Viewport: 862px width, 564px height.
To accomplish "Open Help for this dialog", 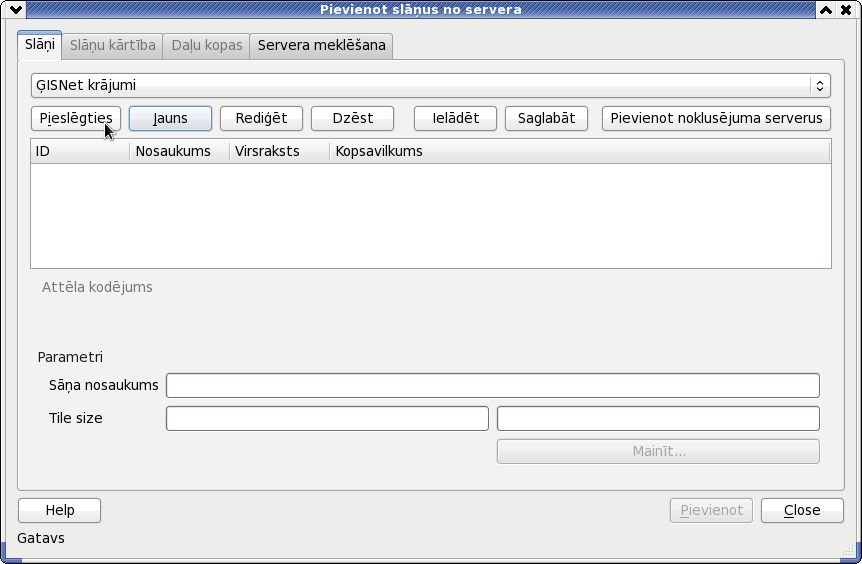I will tap(59, 510).
